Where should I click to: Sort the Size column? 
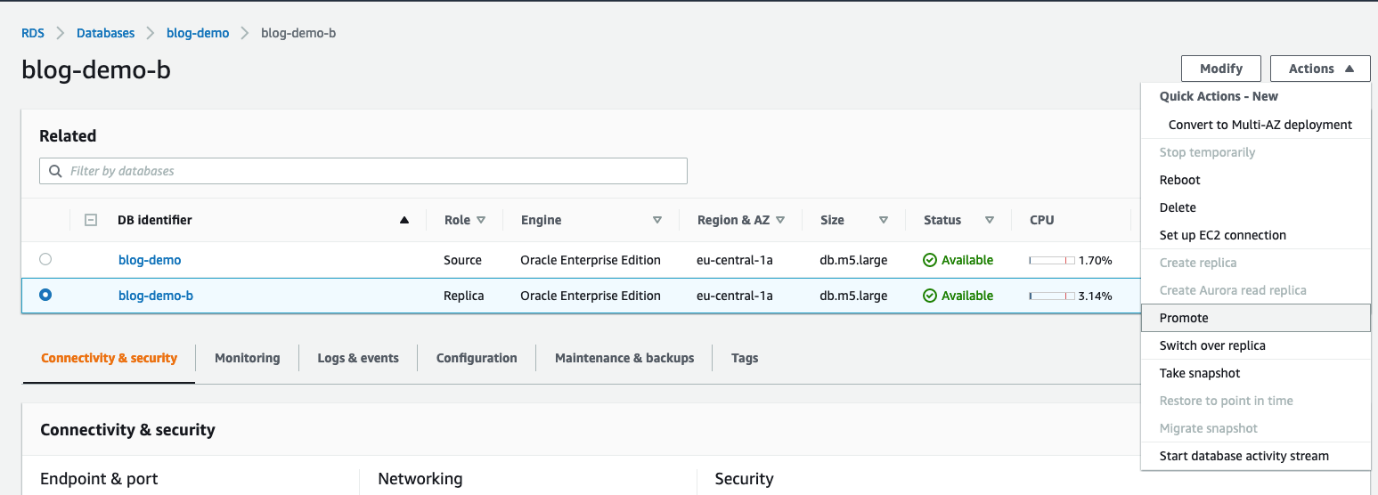pyautogui.click(x=883, y=220)
